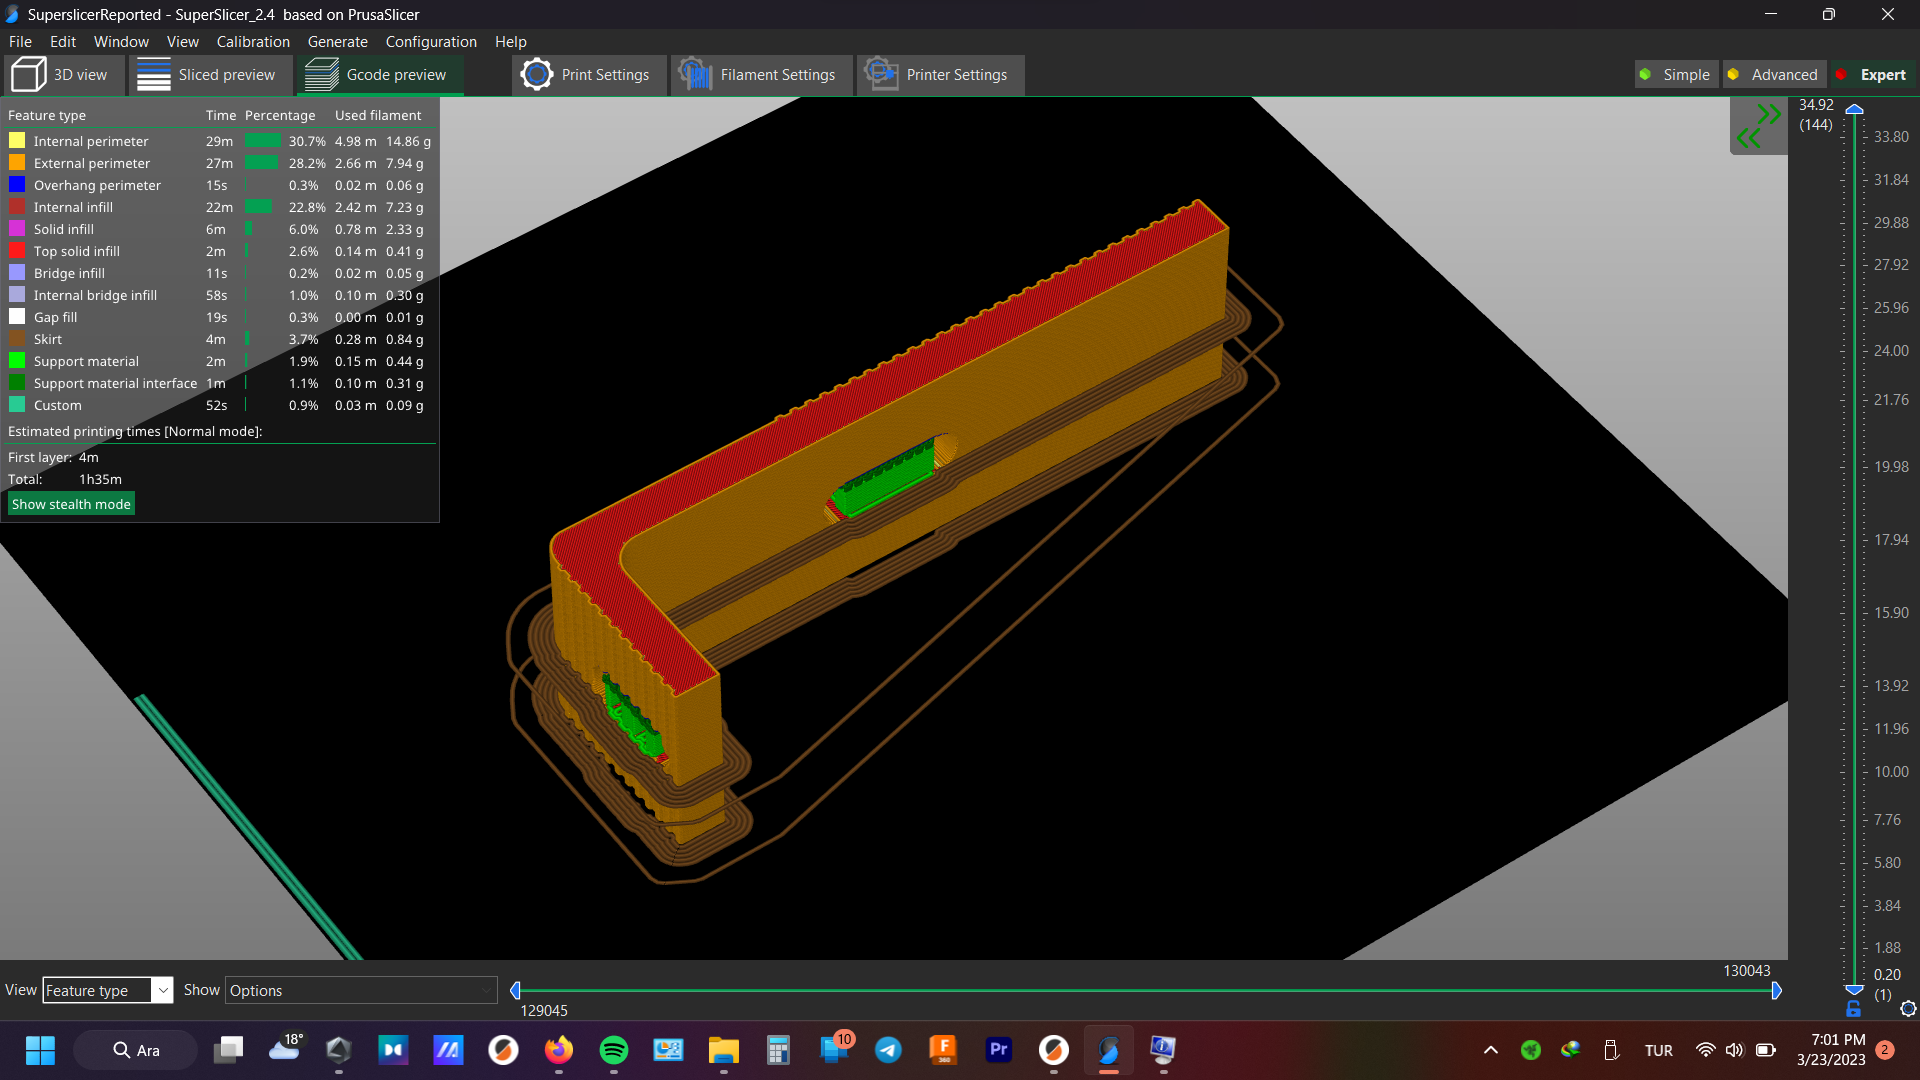Image resolution: width=1920 pixels, height=1080 pixels.
Task: Click Show stealth mode button
Action: tap(71, 504)
